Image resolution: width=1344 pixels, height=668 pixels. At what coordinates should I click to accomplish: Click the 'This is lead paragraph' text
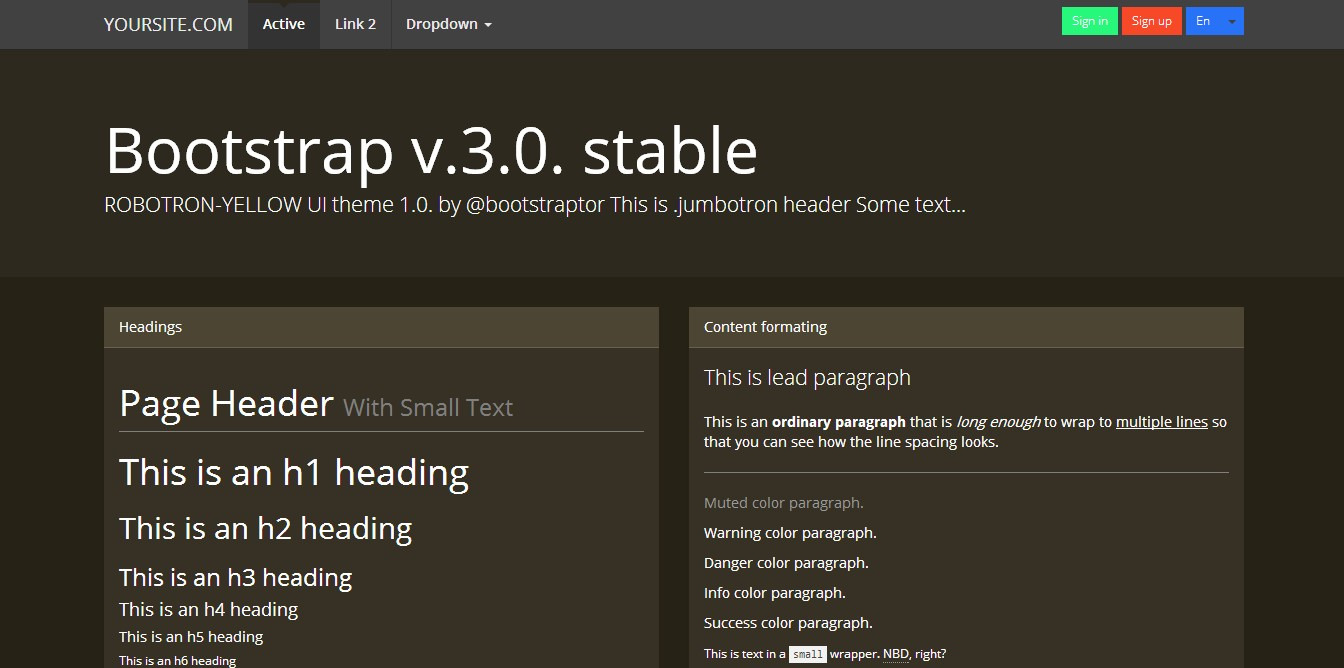pos(807,378)
